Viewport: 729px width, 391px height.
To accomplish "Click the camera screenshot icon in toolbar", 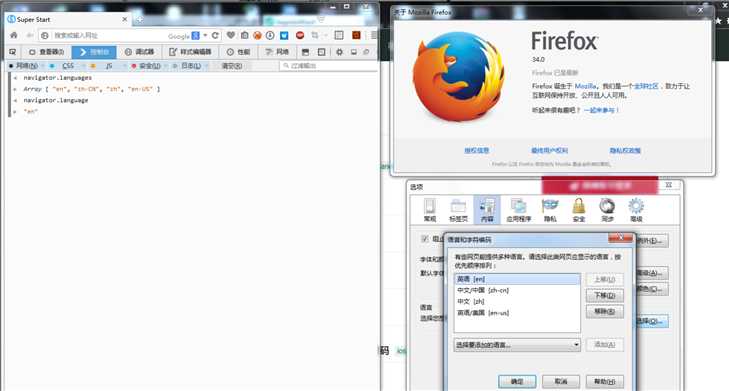I will [x=244, y=35].
